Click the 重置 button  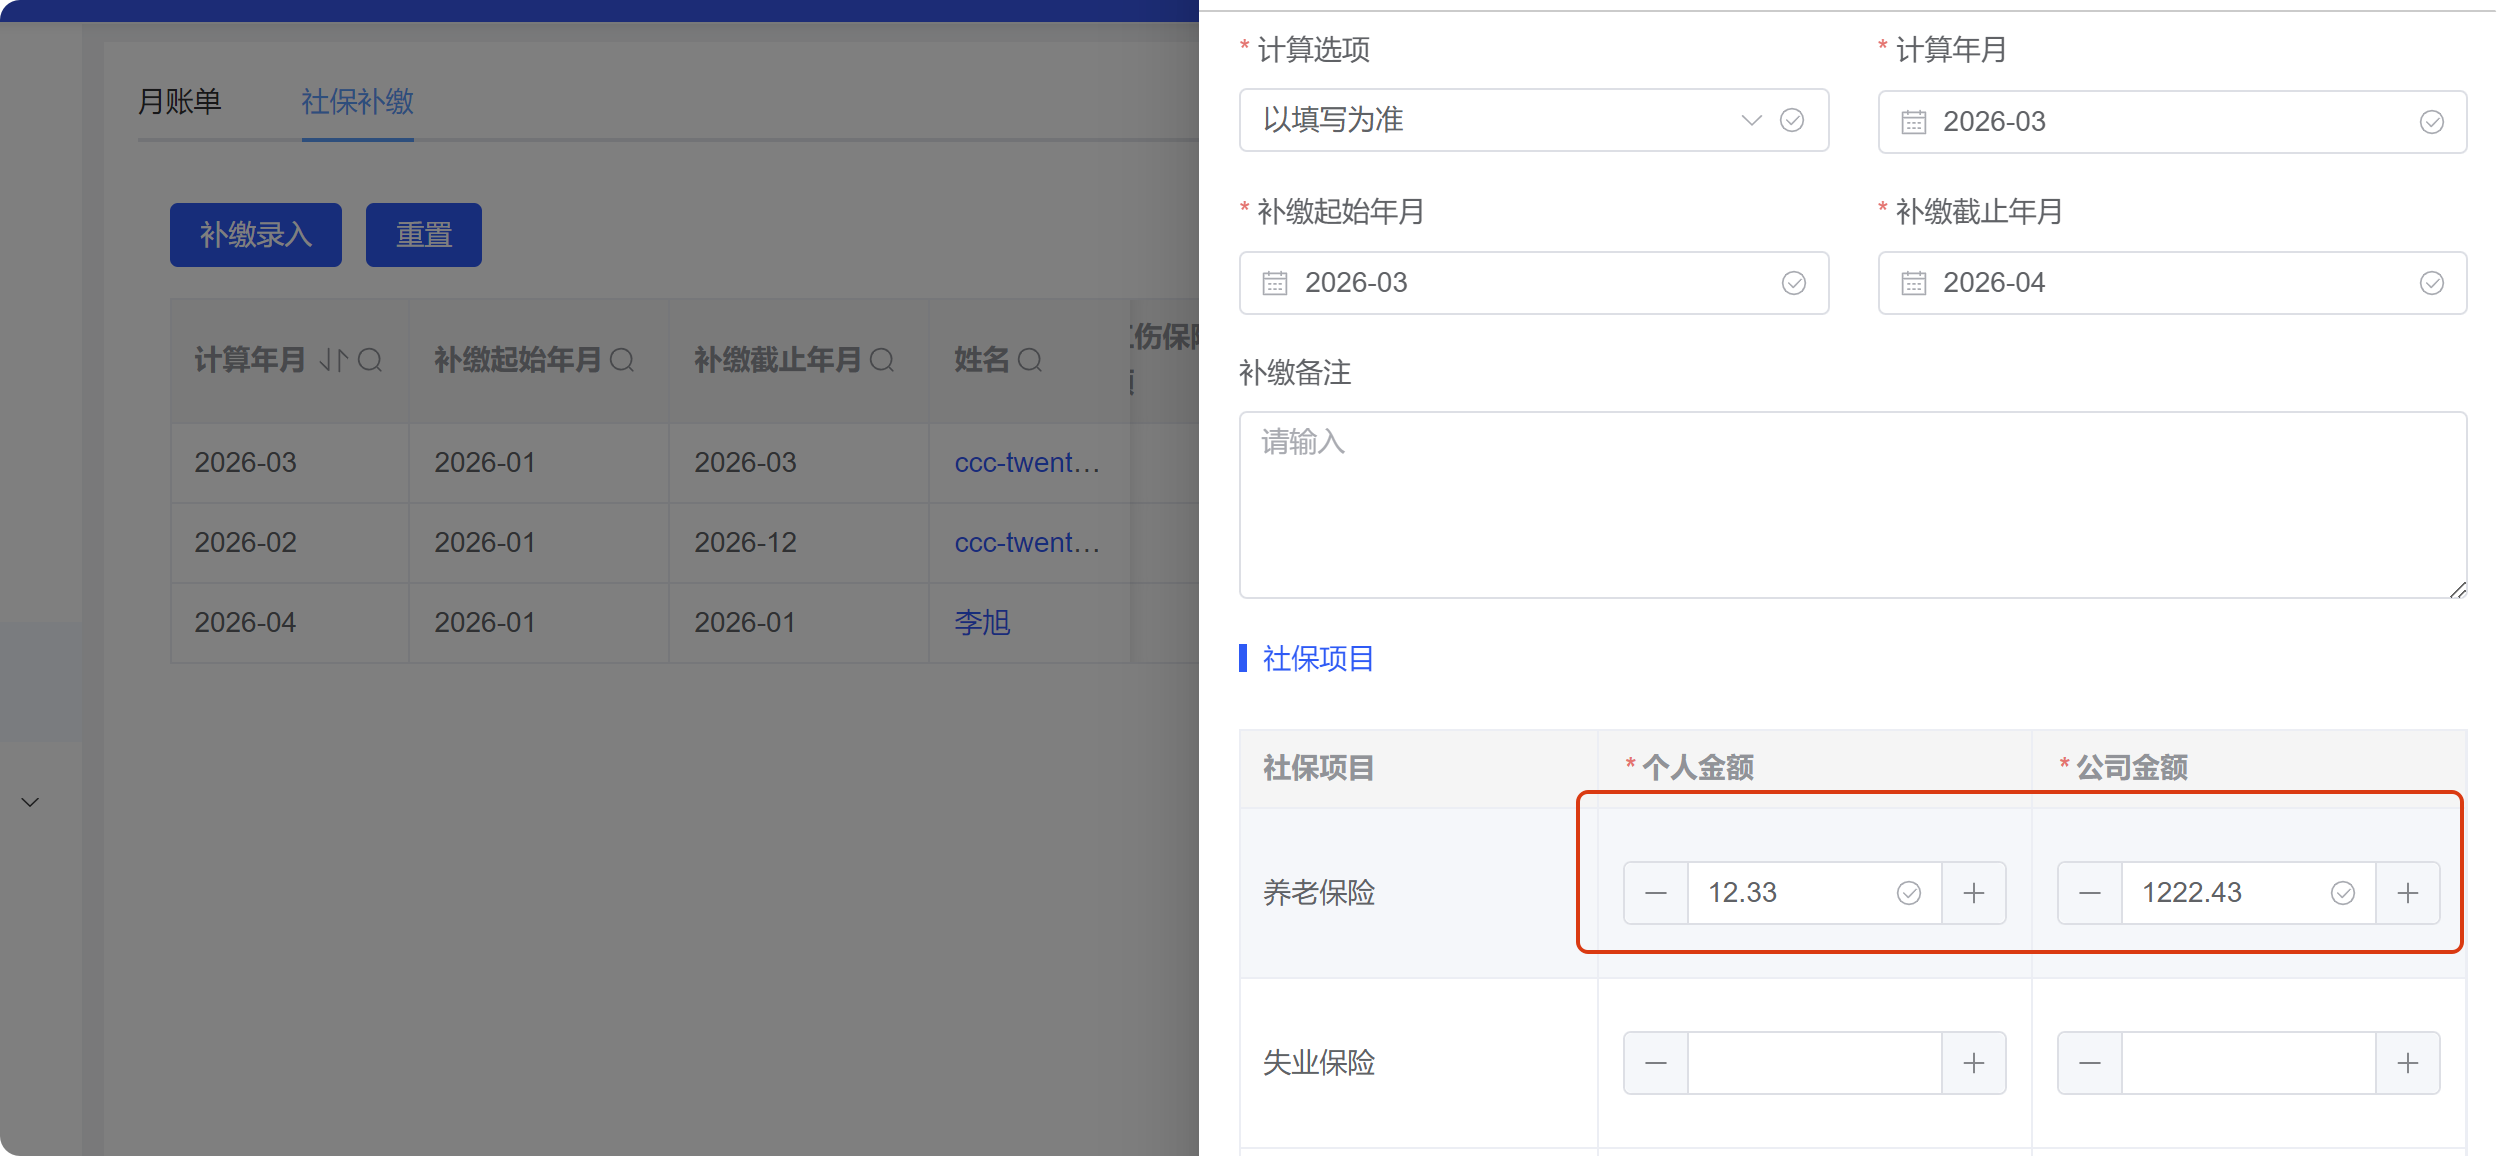(423, 235)
